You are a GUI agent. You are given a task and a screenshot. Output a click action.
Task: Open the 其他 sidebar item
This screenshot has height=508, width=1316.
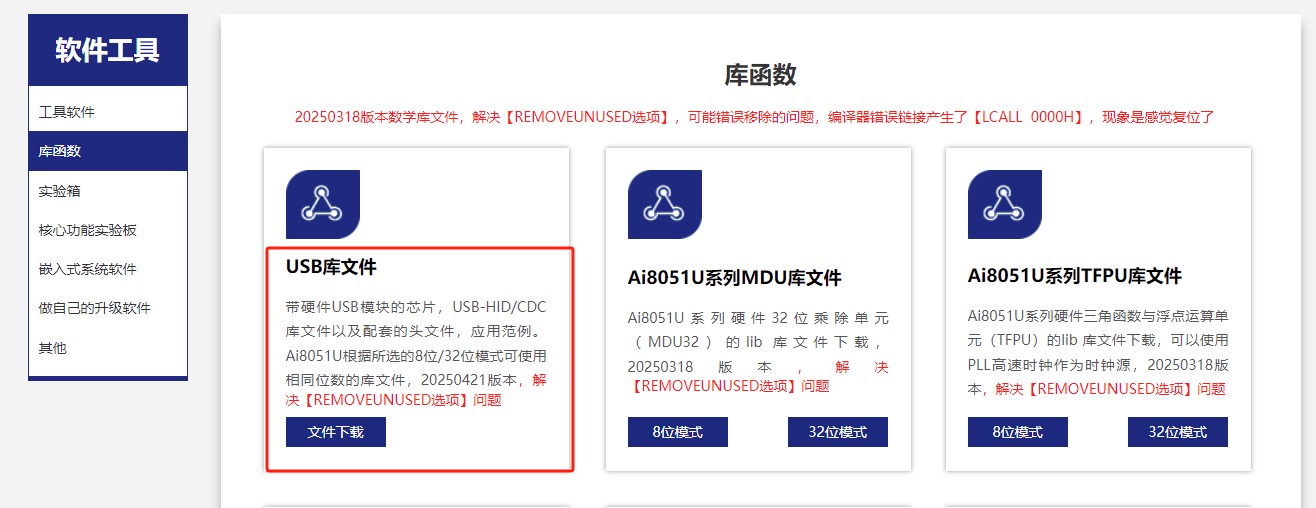tap(108, 348)
